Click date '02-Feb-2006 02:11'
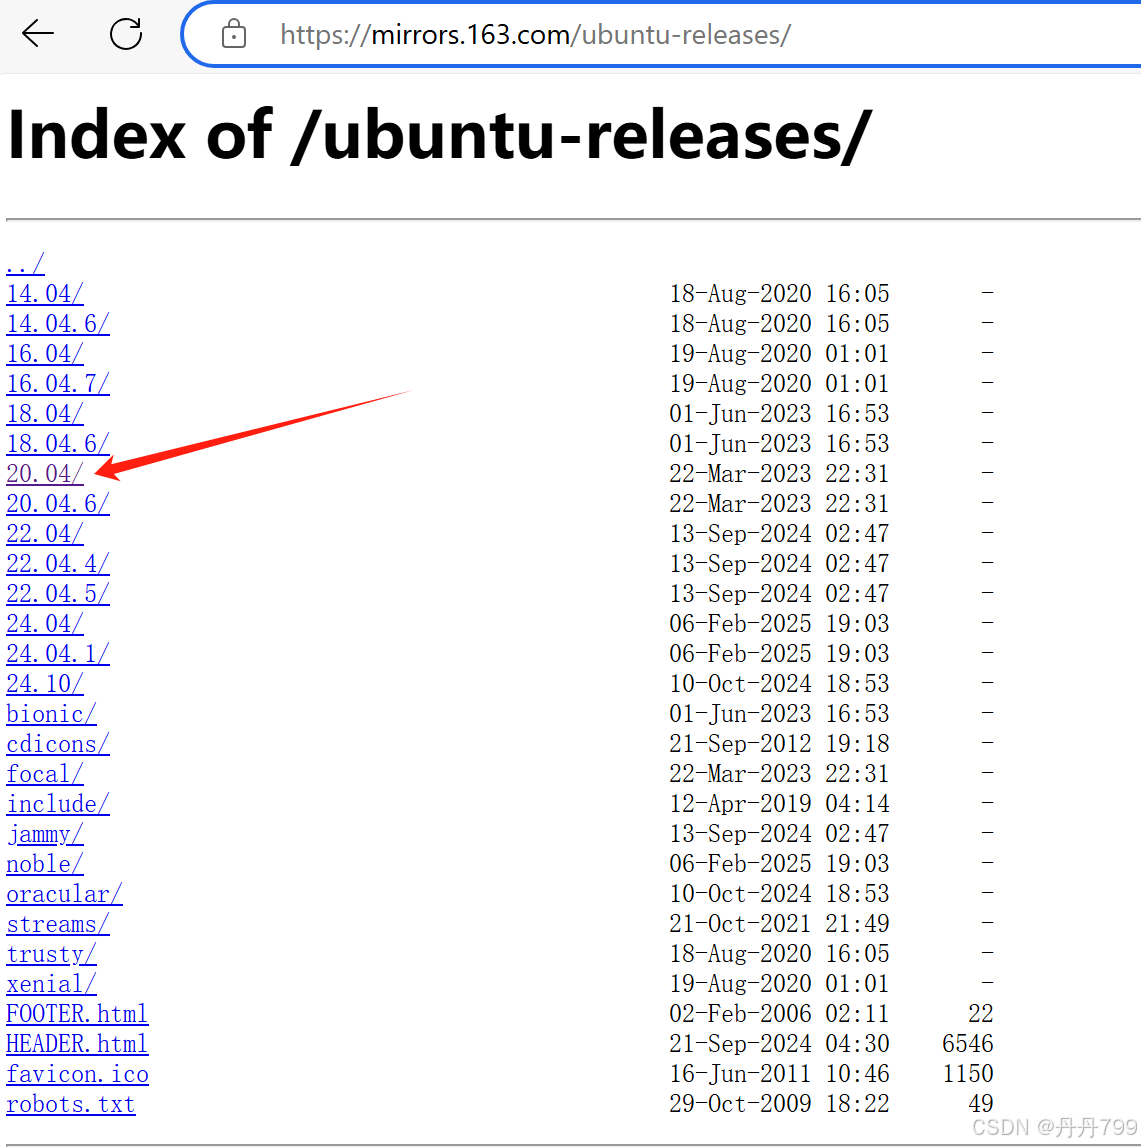 [x=779, y=1014]
